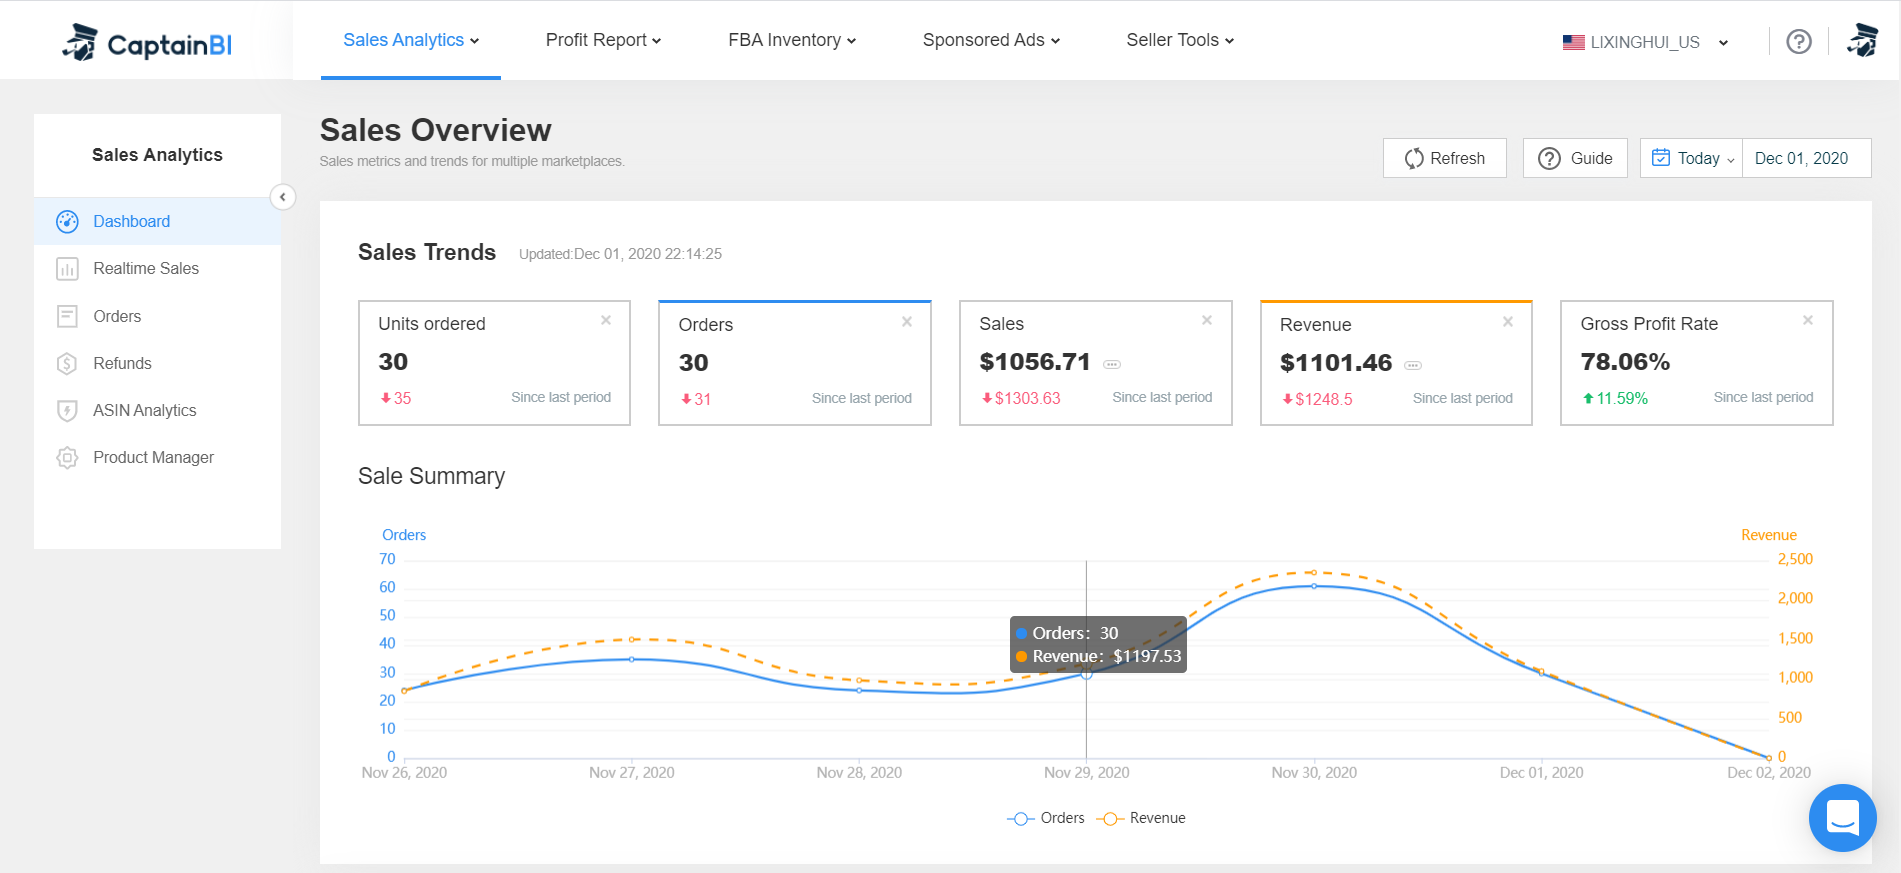The image size is (1901, 873).
Task: Click the captain avatar profile icon
Action: (1862, 41)
